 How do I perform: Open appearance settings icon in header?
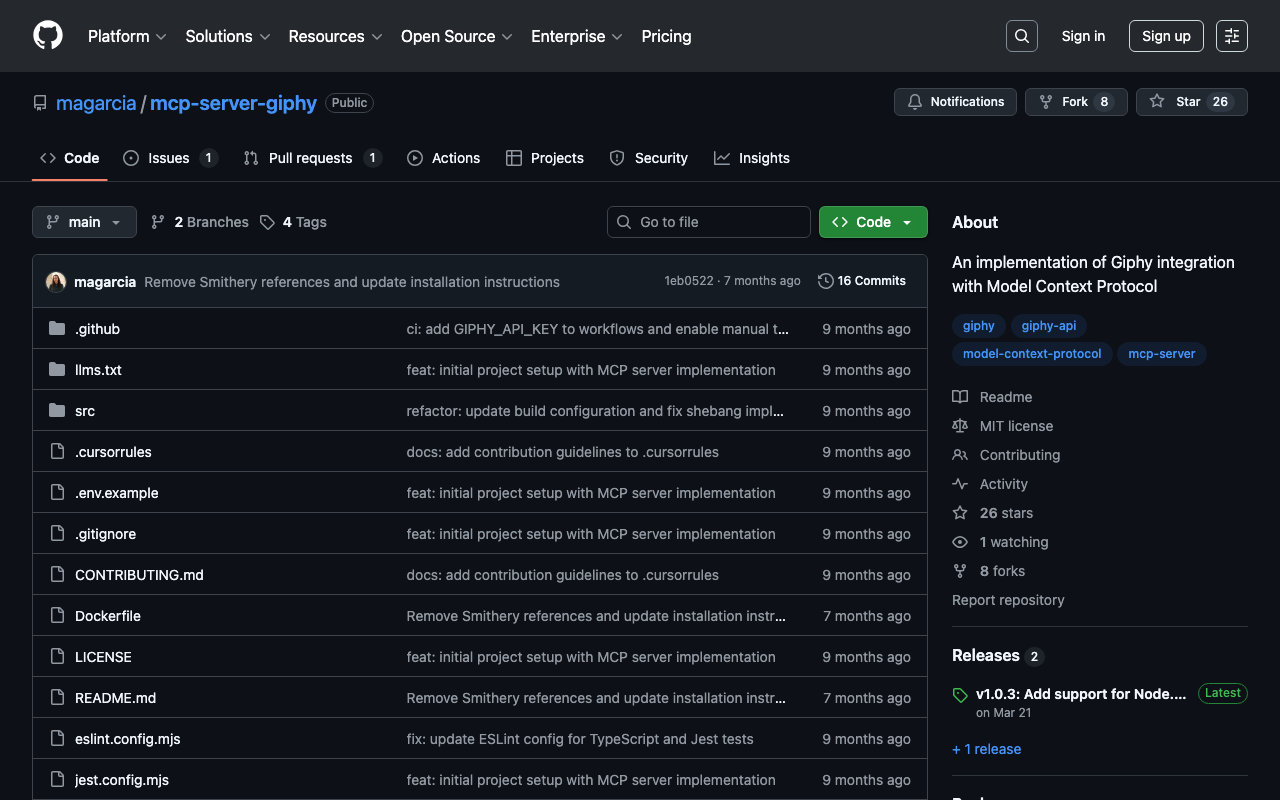point(1231,36)
